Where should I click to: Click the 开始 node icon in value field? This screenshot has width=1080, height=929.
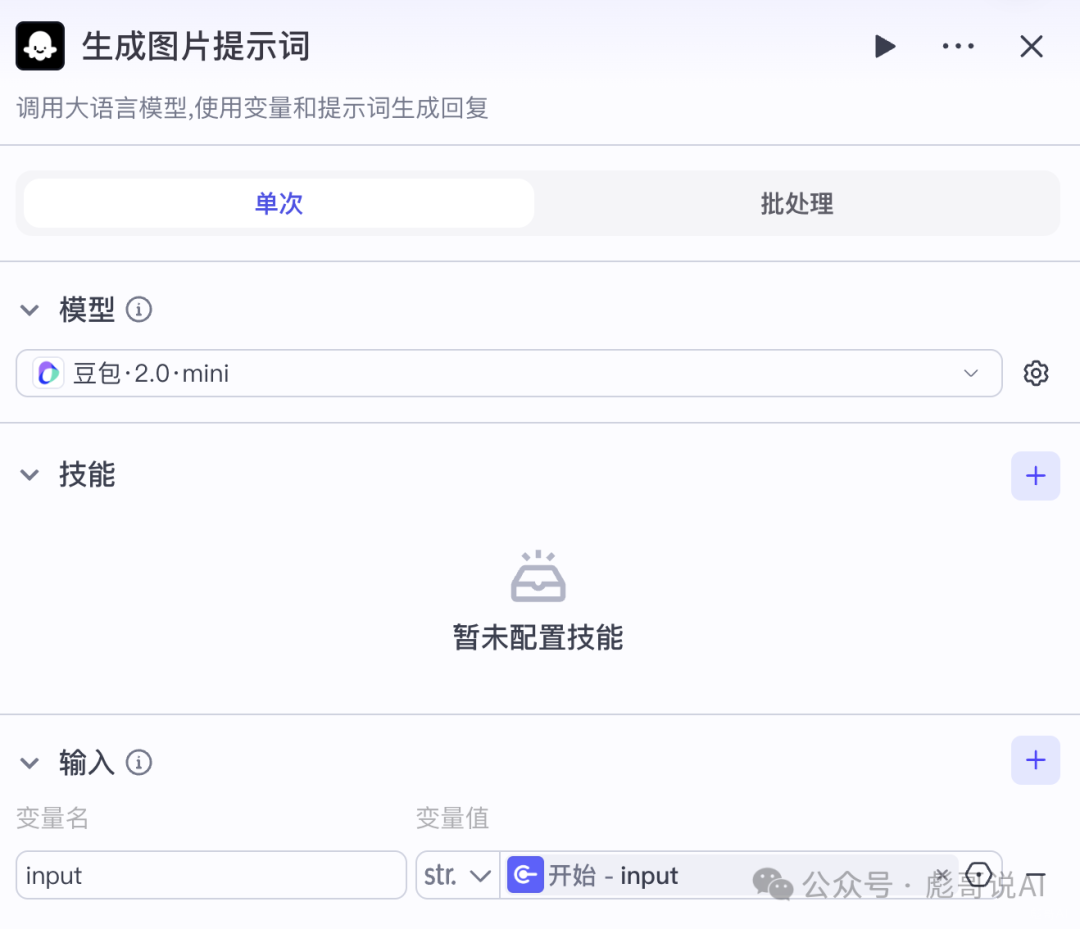[526, 875]
